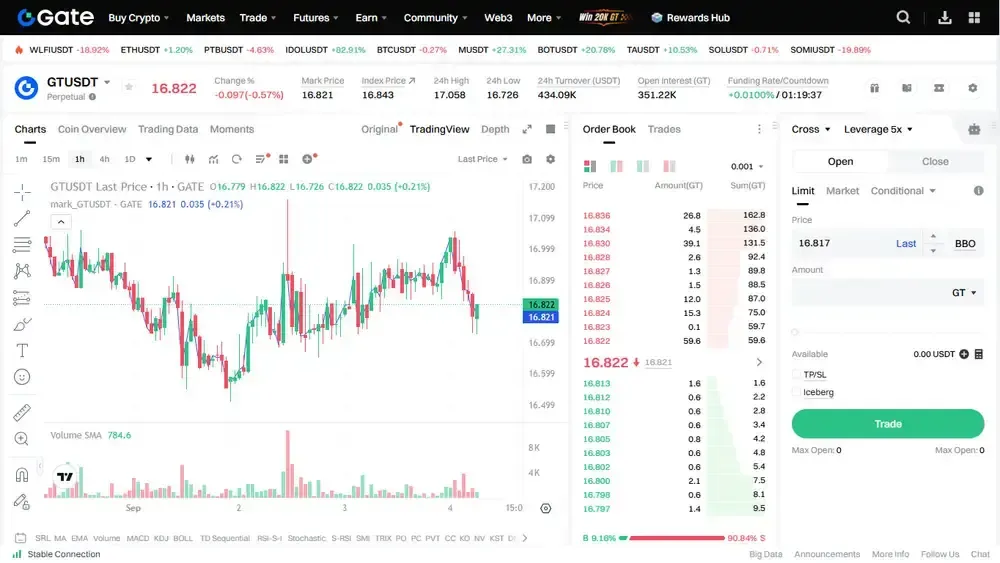This screenshot has width=1000, height=563.
Task: Select the trend line drawing tool
Action: click(22, 219)
